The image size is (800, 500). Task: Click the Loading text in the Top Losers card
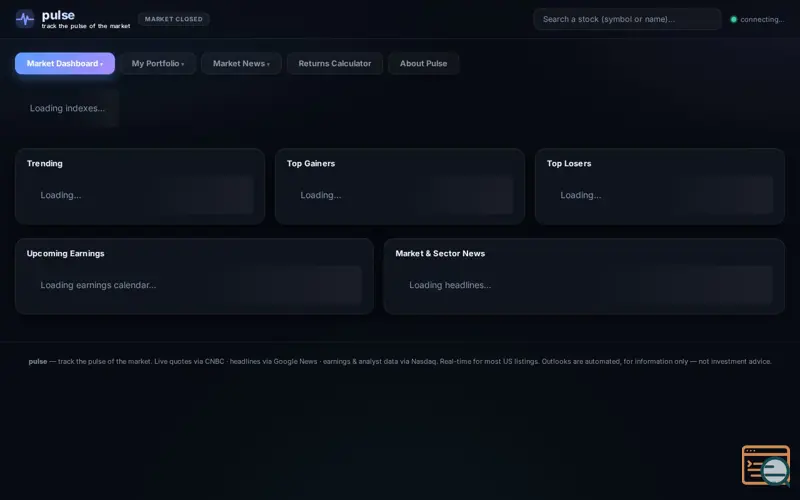(x=581, y=195)
